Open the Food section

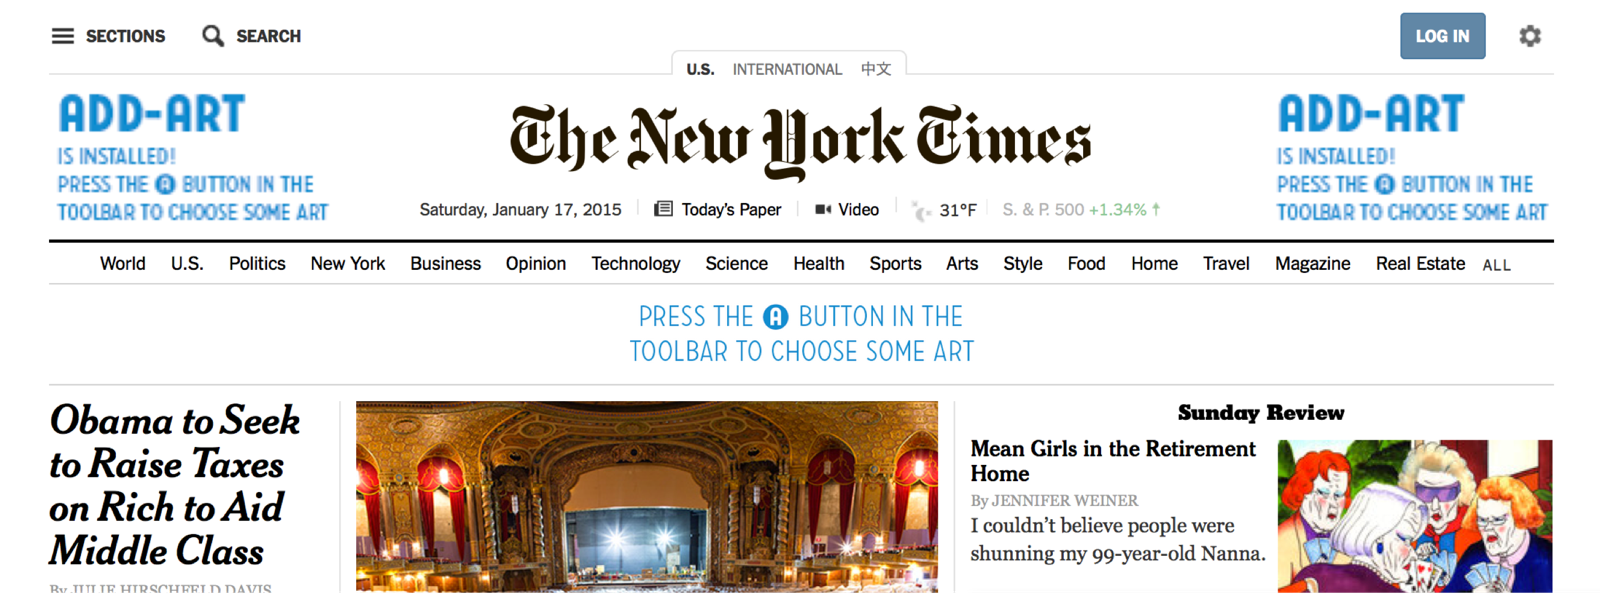[1086, 263]
